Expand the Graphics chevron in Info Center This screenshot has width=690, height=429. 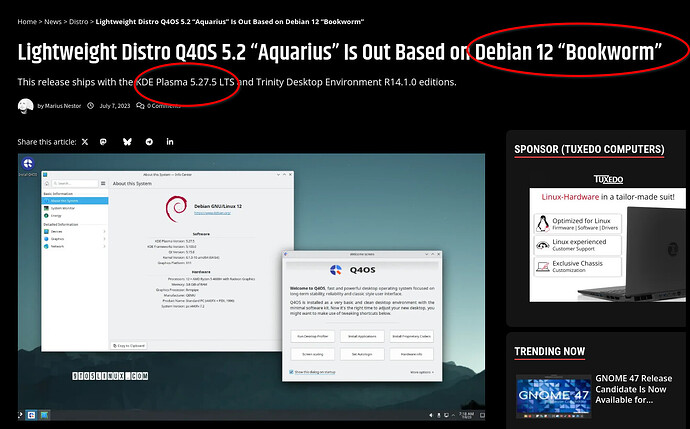(104, 239)
